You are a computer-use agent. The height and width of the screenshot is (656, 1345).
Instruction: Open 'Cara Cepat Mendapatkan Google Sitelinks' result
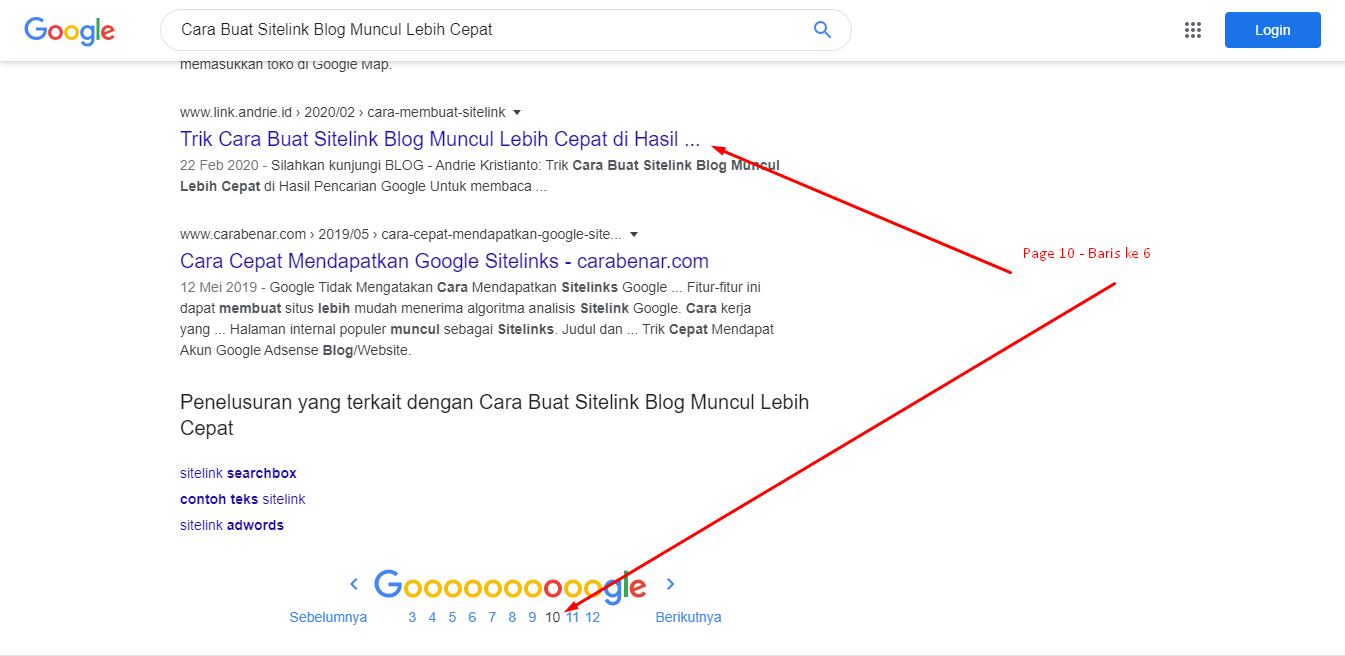[x=444, y=262]
